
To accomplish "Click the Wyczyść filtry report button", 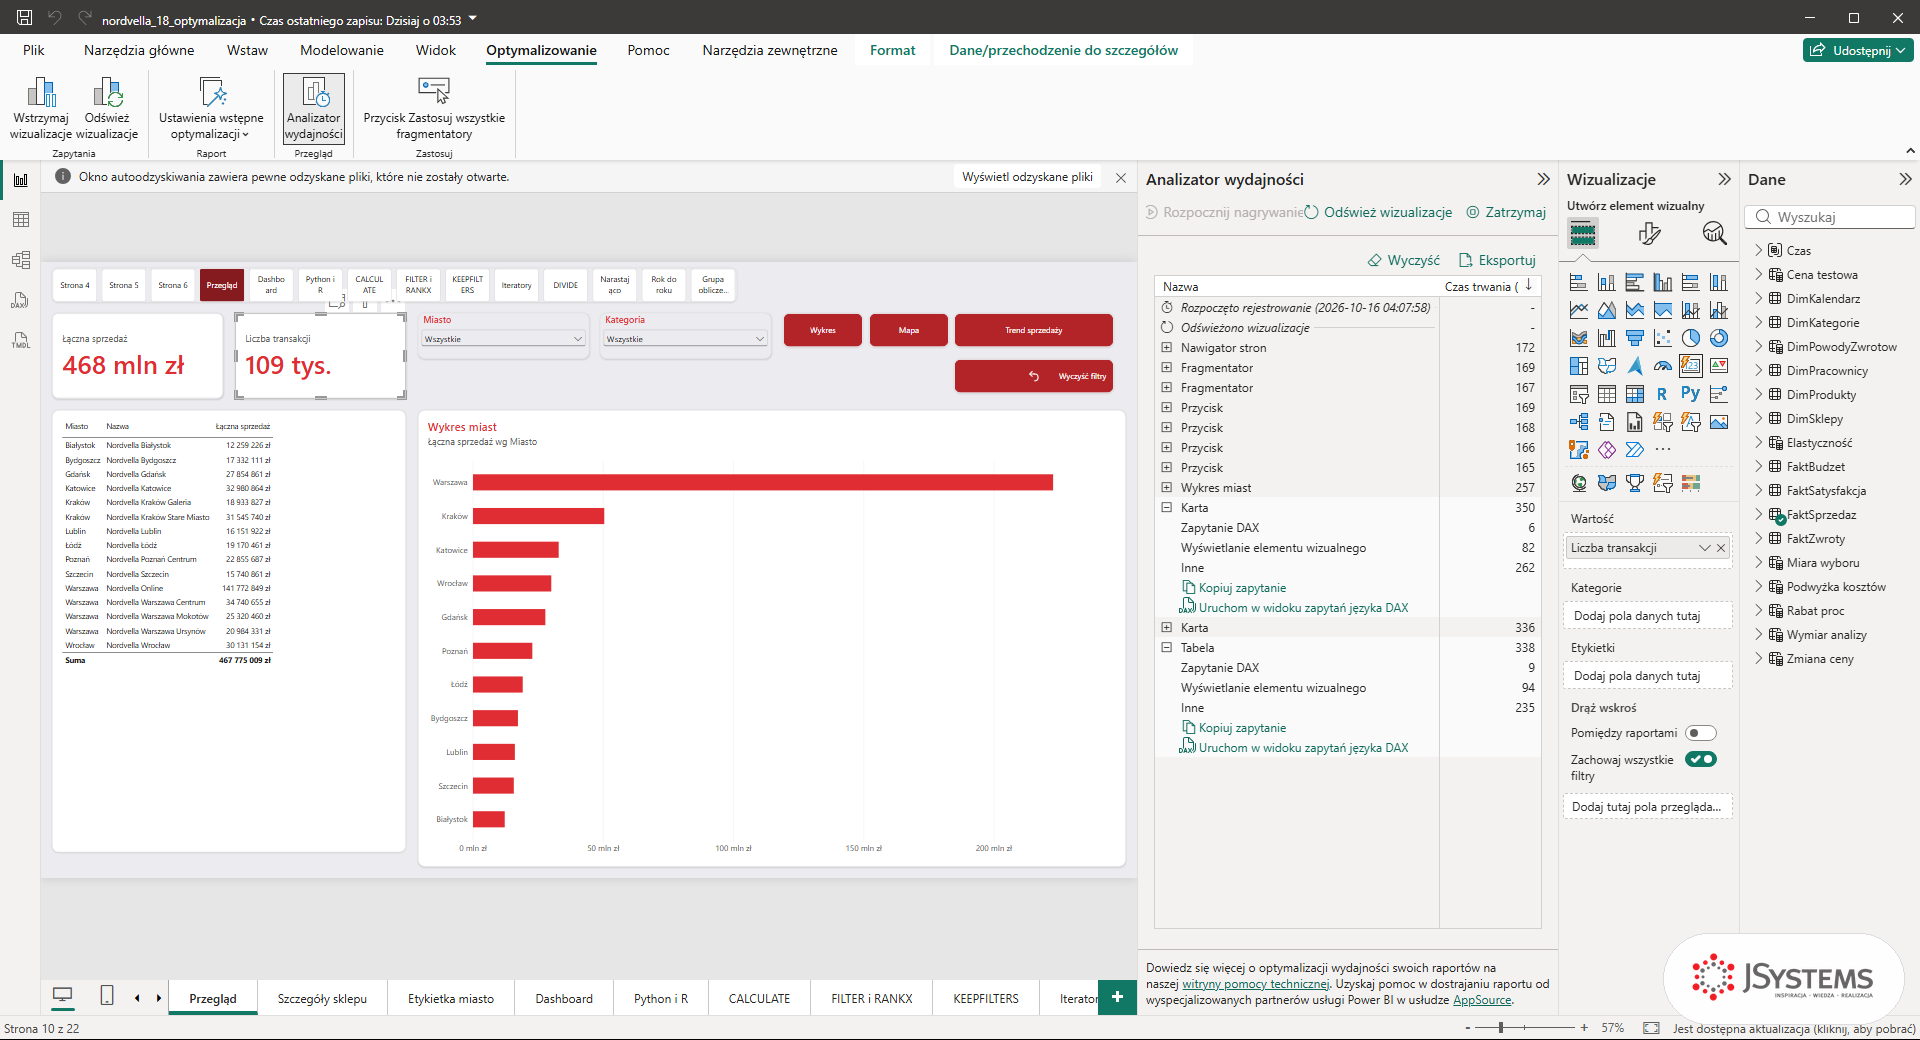I will pyautogui.click(x=1034, y=376).
